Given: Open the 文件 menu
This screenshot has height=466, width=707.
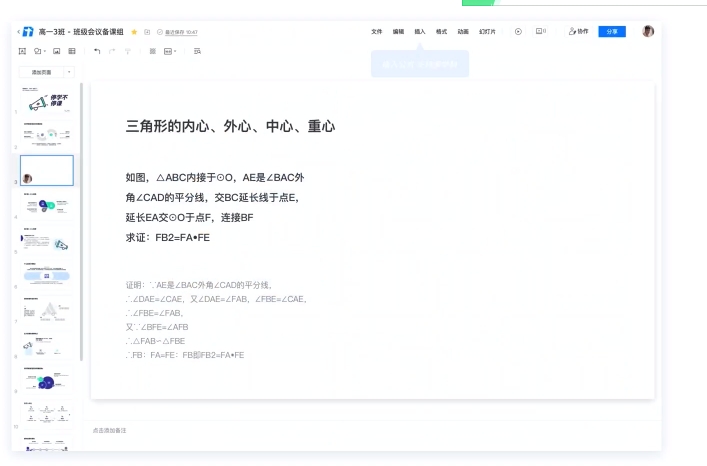Looking at the screenshot, I should [376, 32].
